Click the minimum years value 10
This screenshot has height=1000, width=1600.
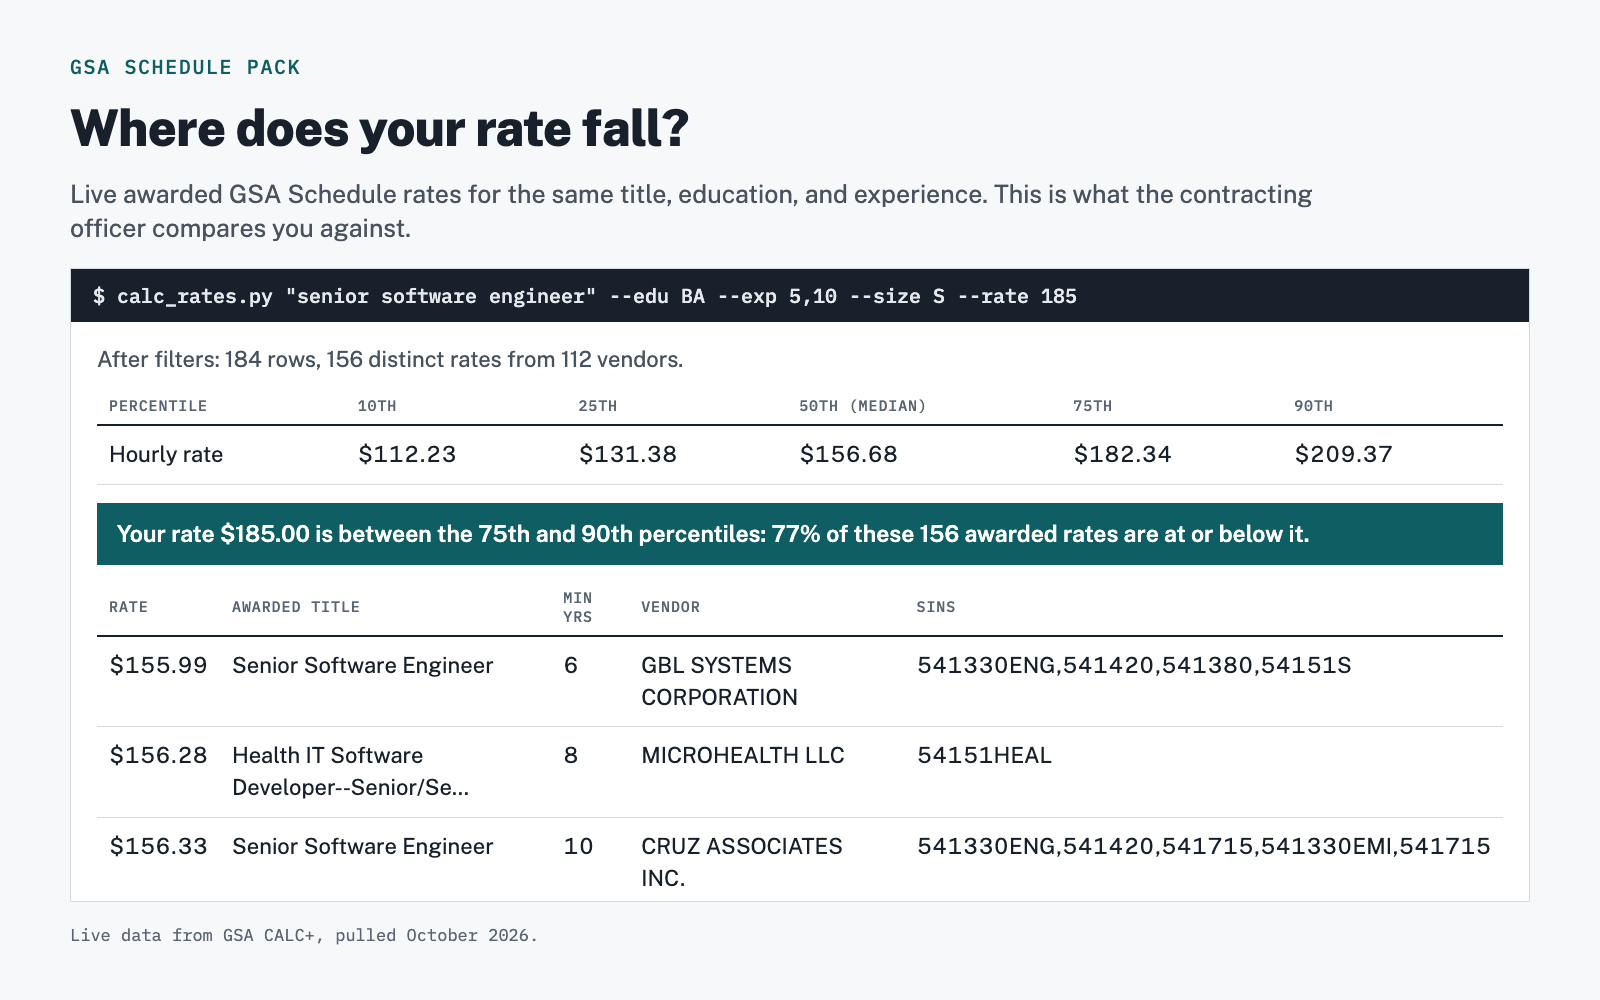coord(578,846)
